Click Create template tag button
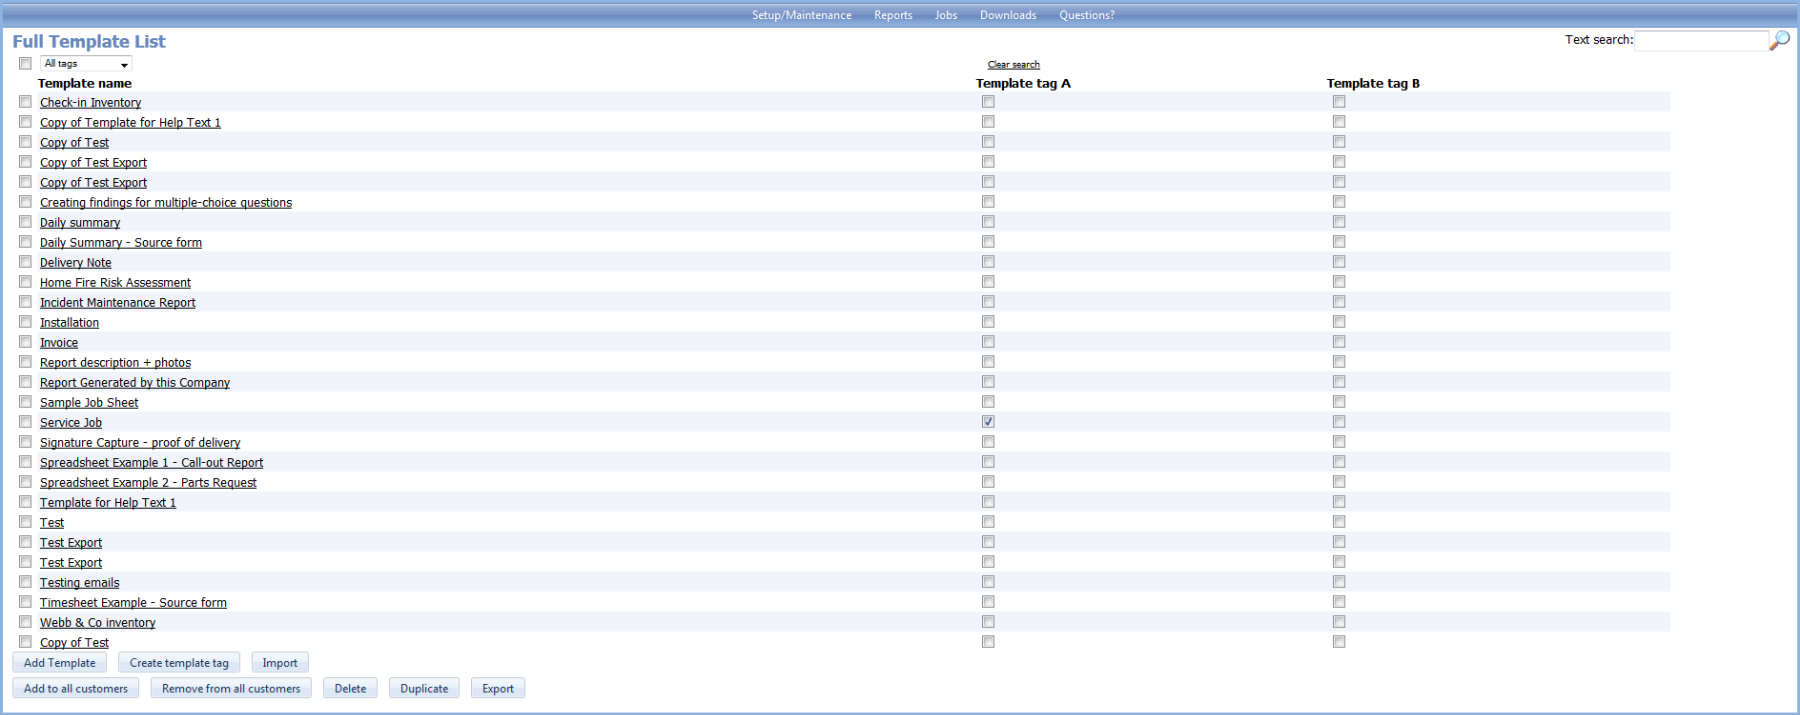This screenshot has width=1800, height=715. point(179,663)
